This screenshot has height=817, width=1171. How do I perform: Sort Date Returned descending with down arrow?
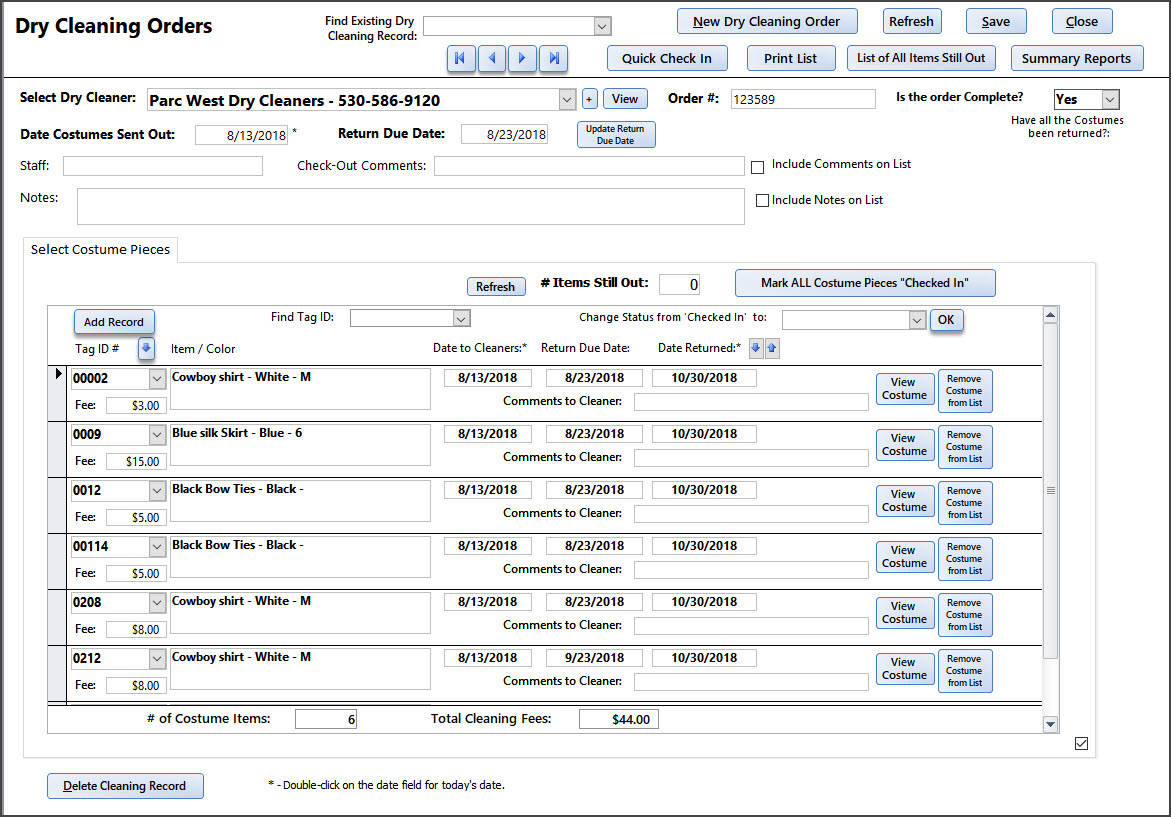pos(756,348)
